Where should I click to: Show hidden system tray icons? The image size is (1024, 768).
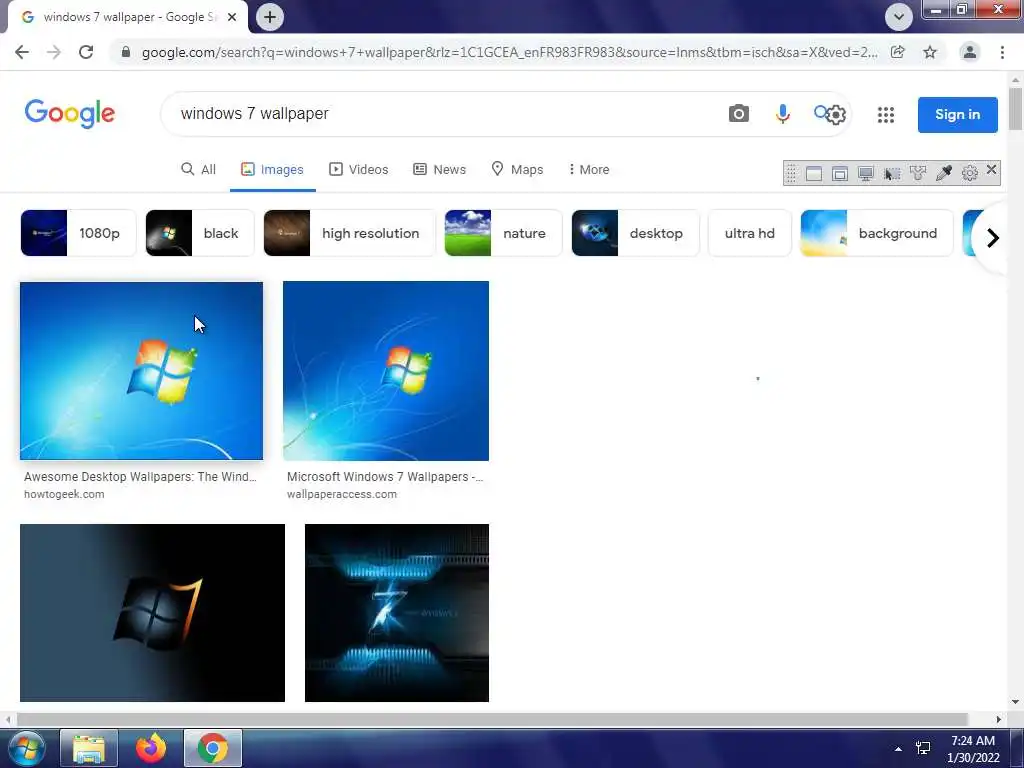point(899,749)
